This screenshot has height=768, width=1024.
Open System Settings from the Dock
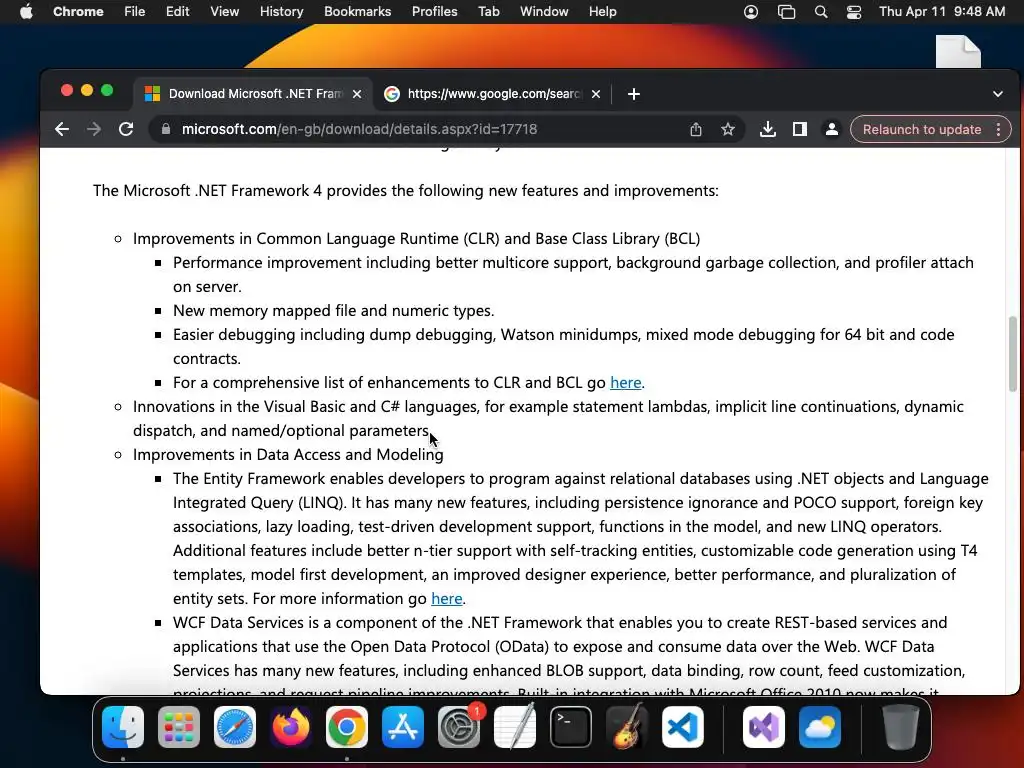[x=459, y=727]
